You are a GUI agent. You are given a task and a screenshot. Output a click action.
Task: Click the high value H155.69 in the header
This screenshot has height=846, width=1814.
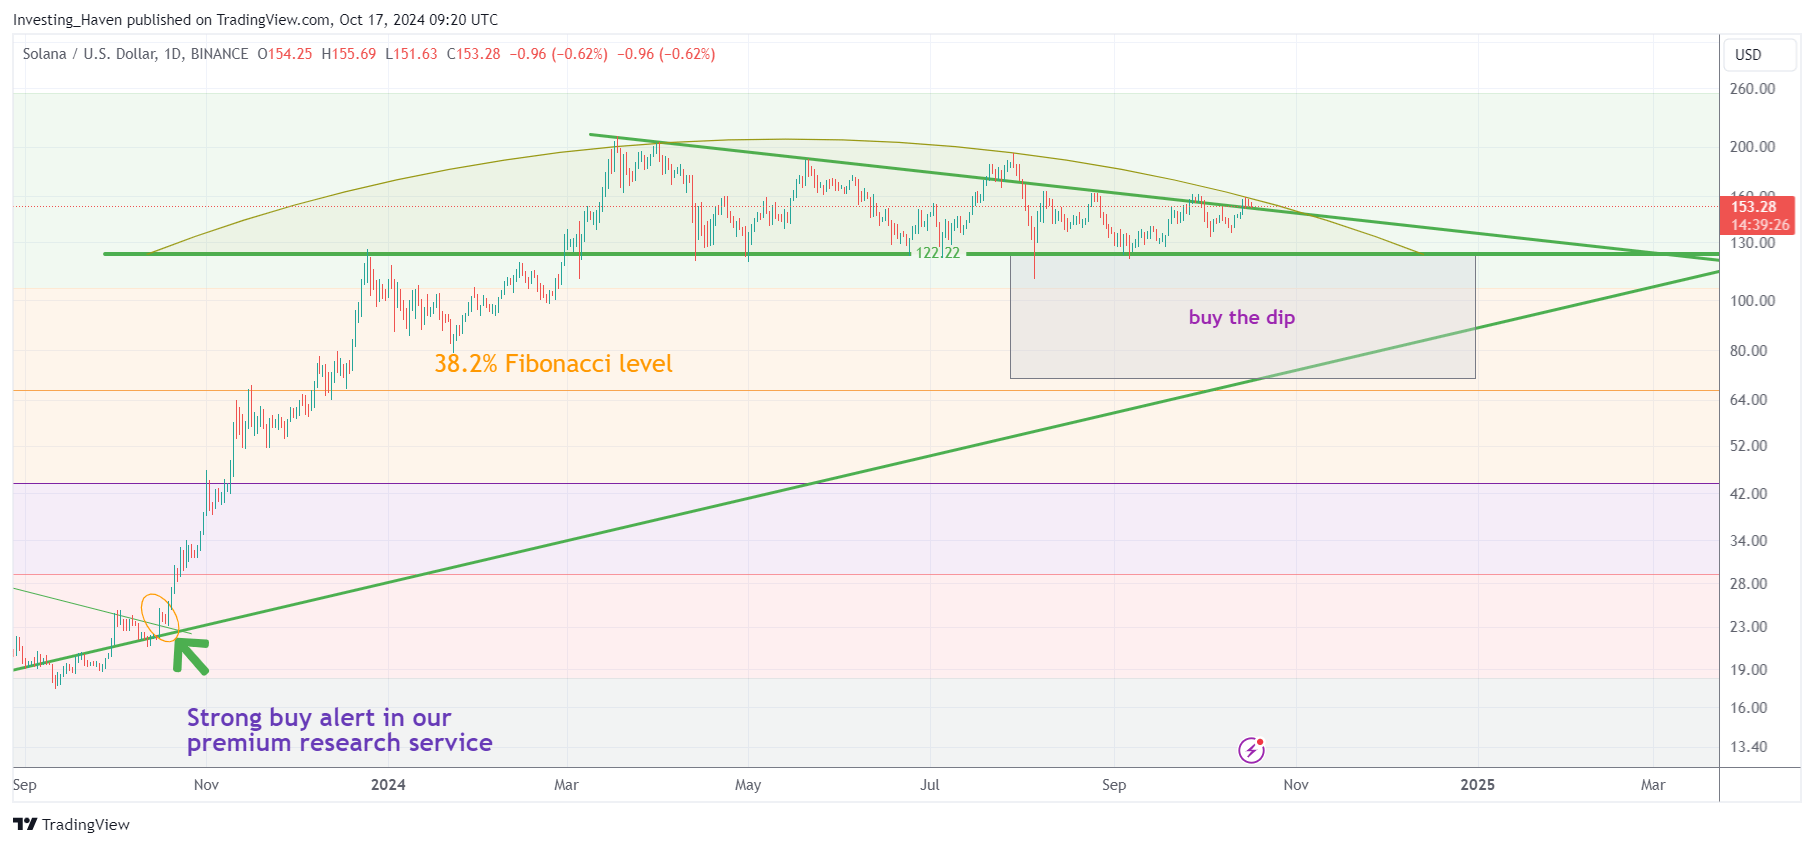(349, 54)
